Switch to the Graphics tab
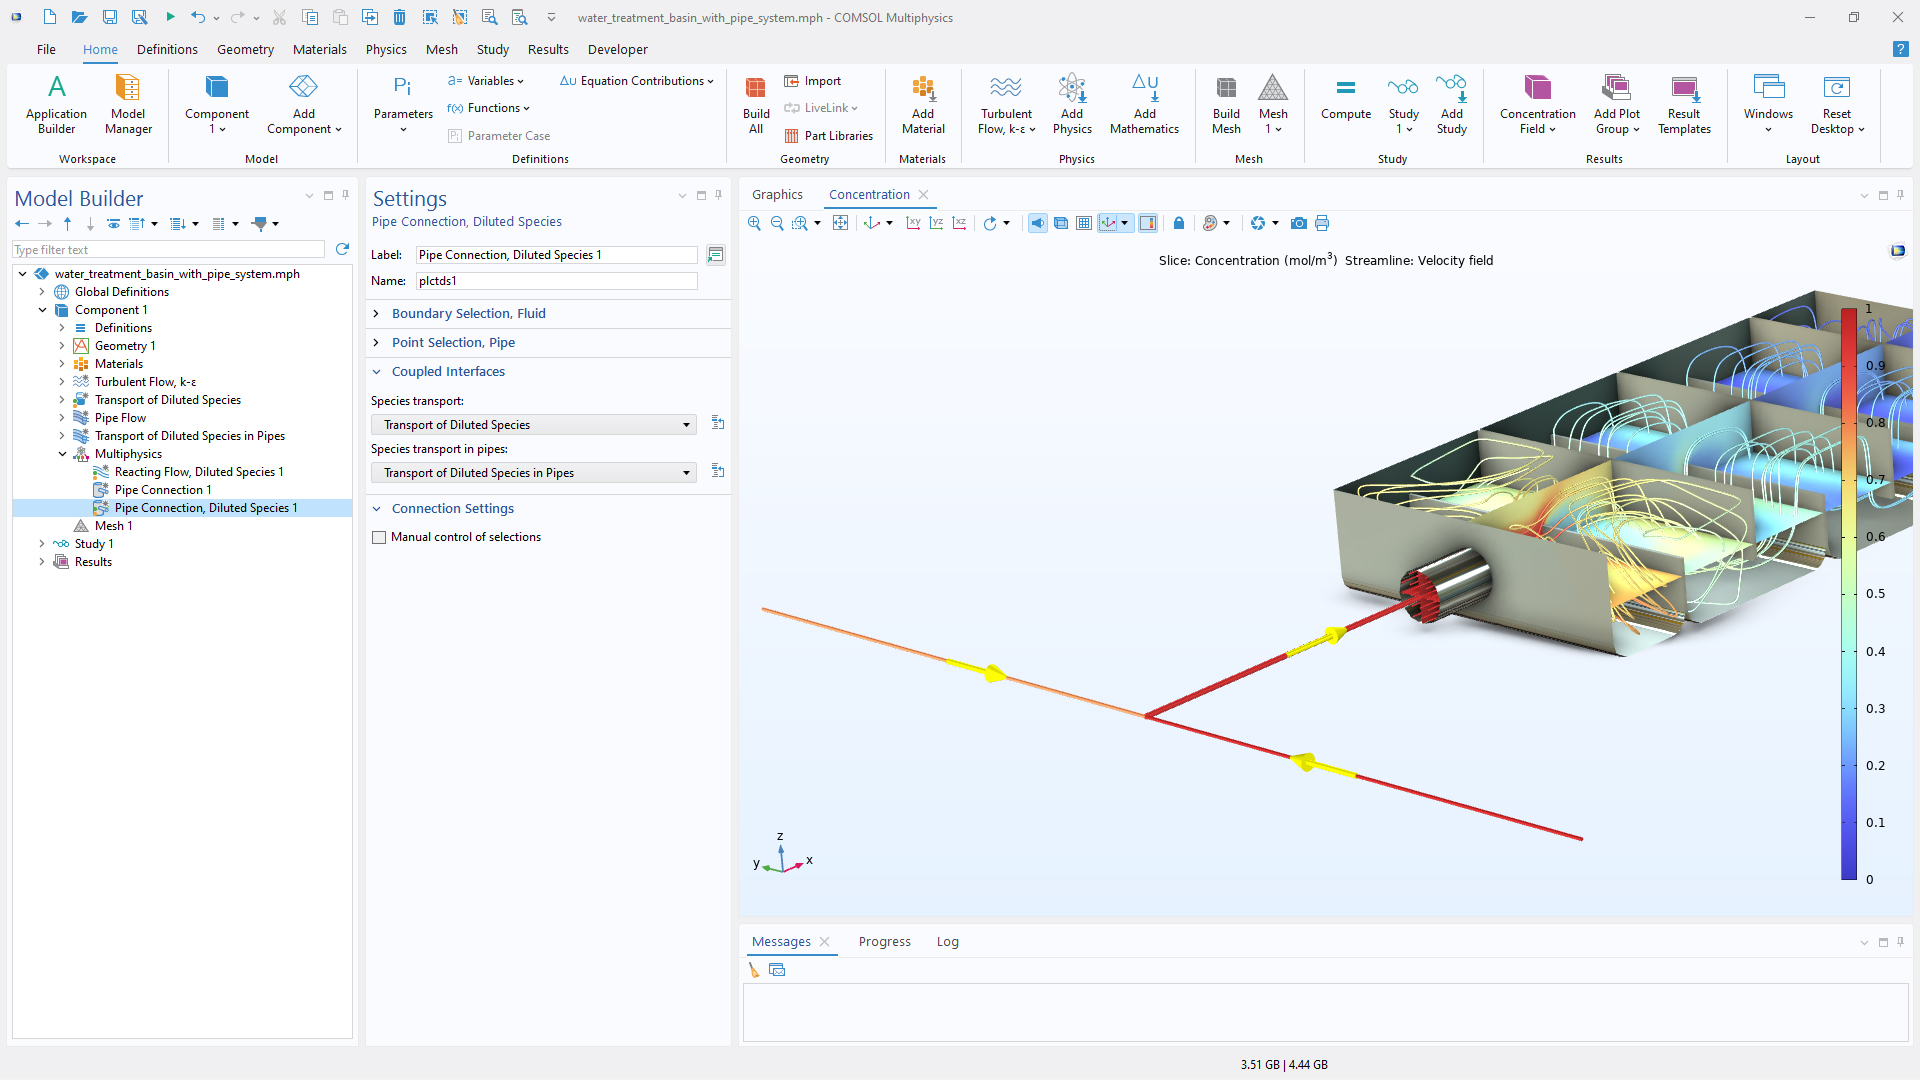The width and height of the screenshot is (1920, 1080). click(x=777, y=194)
